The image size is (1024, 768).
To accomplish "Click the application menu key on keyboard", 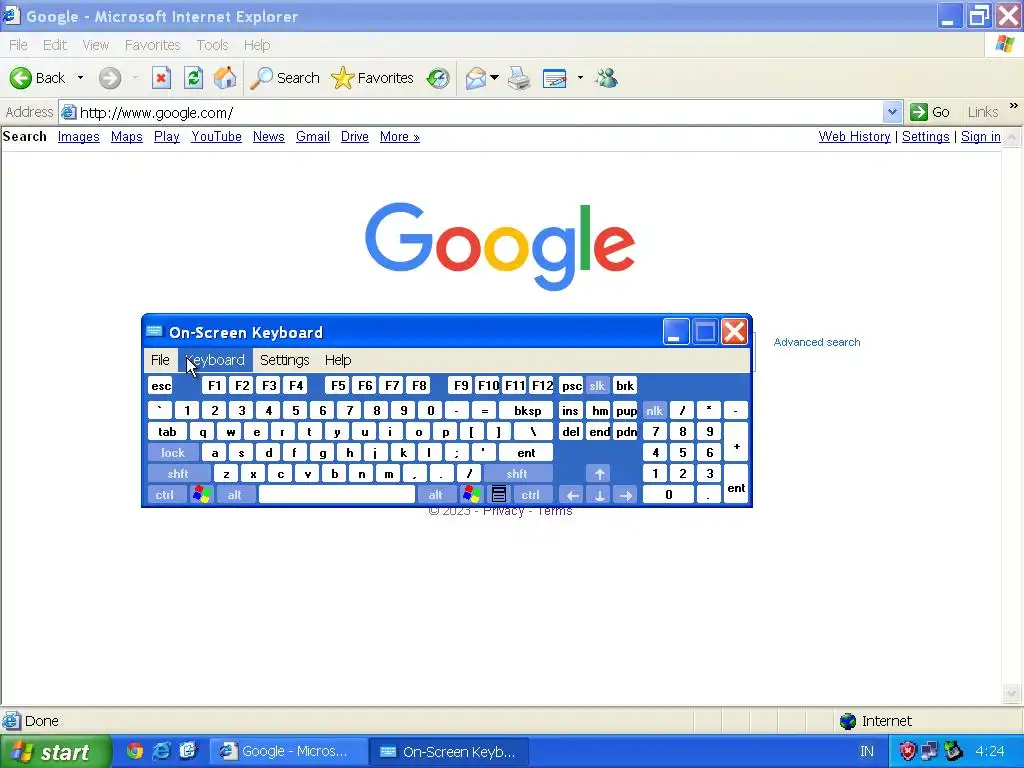I will point(498,494).
